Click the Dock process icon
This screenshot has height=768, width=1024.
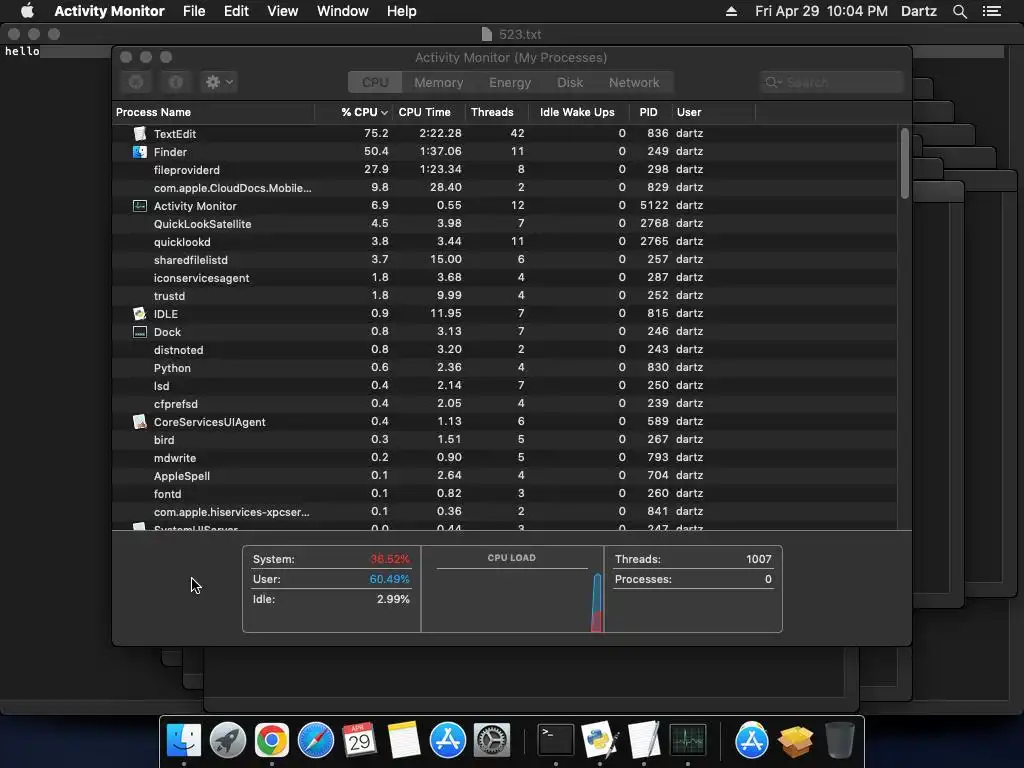click(140, 332)
